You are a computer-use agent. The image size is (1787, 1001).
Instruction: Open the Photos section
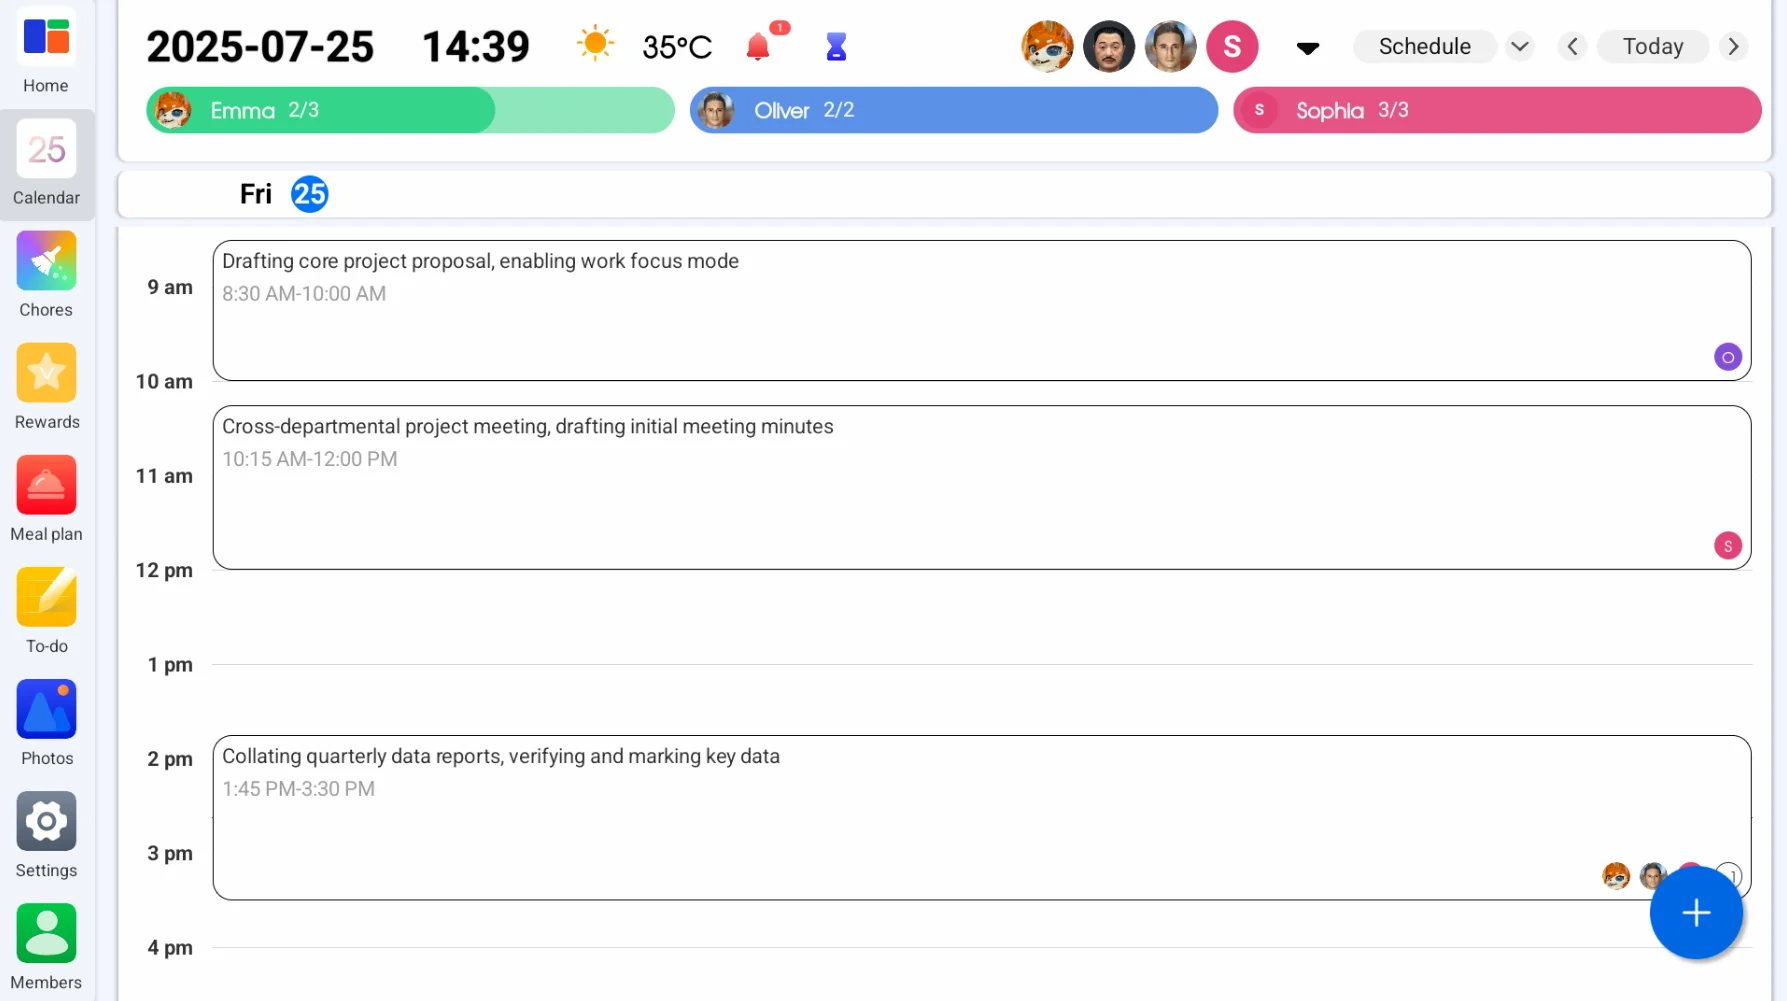point(46,723)
